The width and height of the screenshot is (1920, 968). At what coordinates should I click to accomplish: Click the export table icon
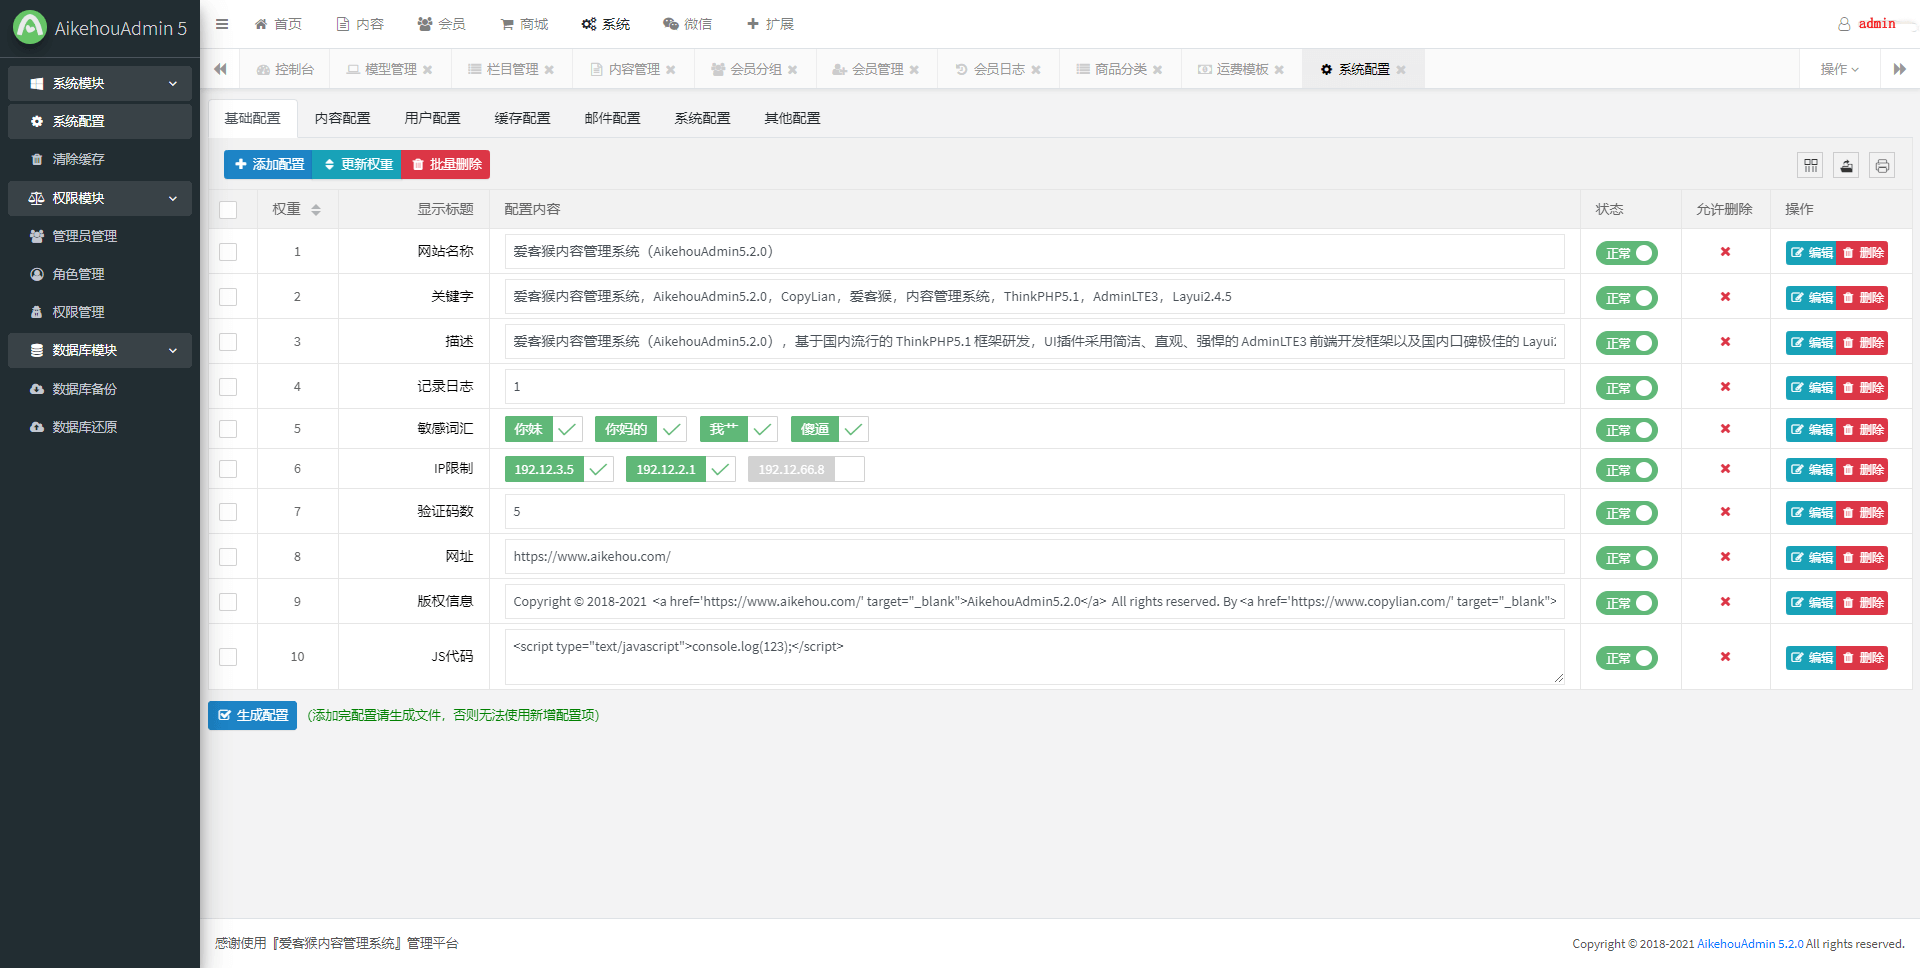point(1846,165)
